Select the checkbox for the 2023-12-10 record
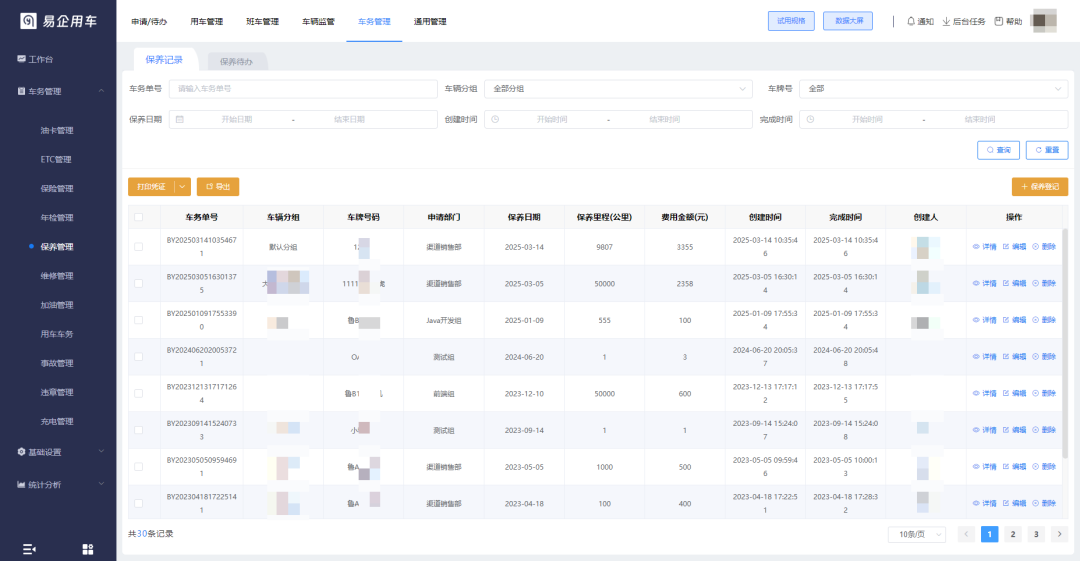Screen dimensions: 1080x561 [x=138, y=393]
